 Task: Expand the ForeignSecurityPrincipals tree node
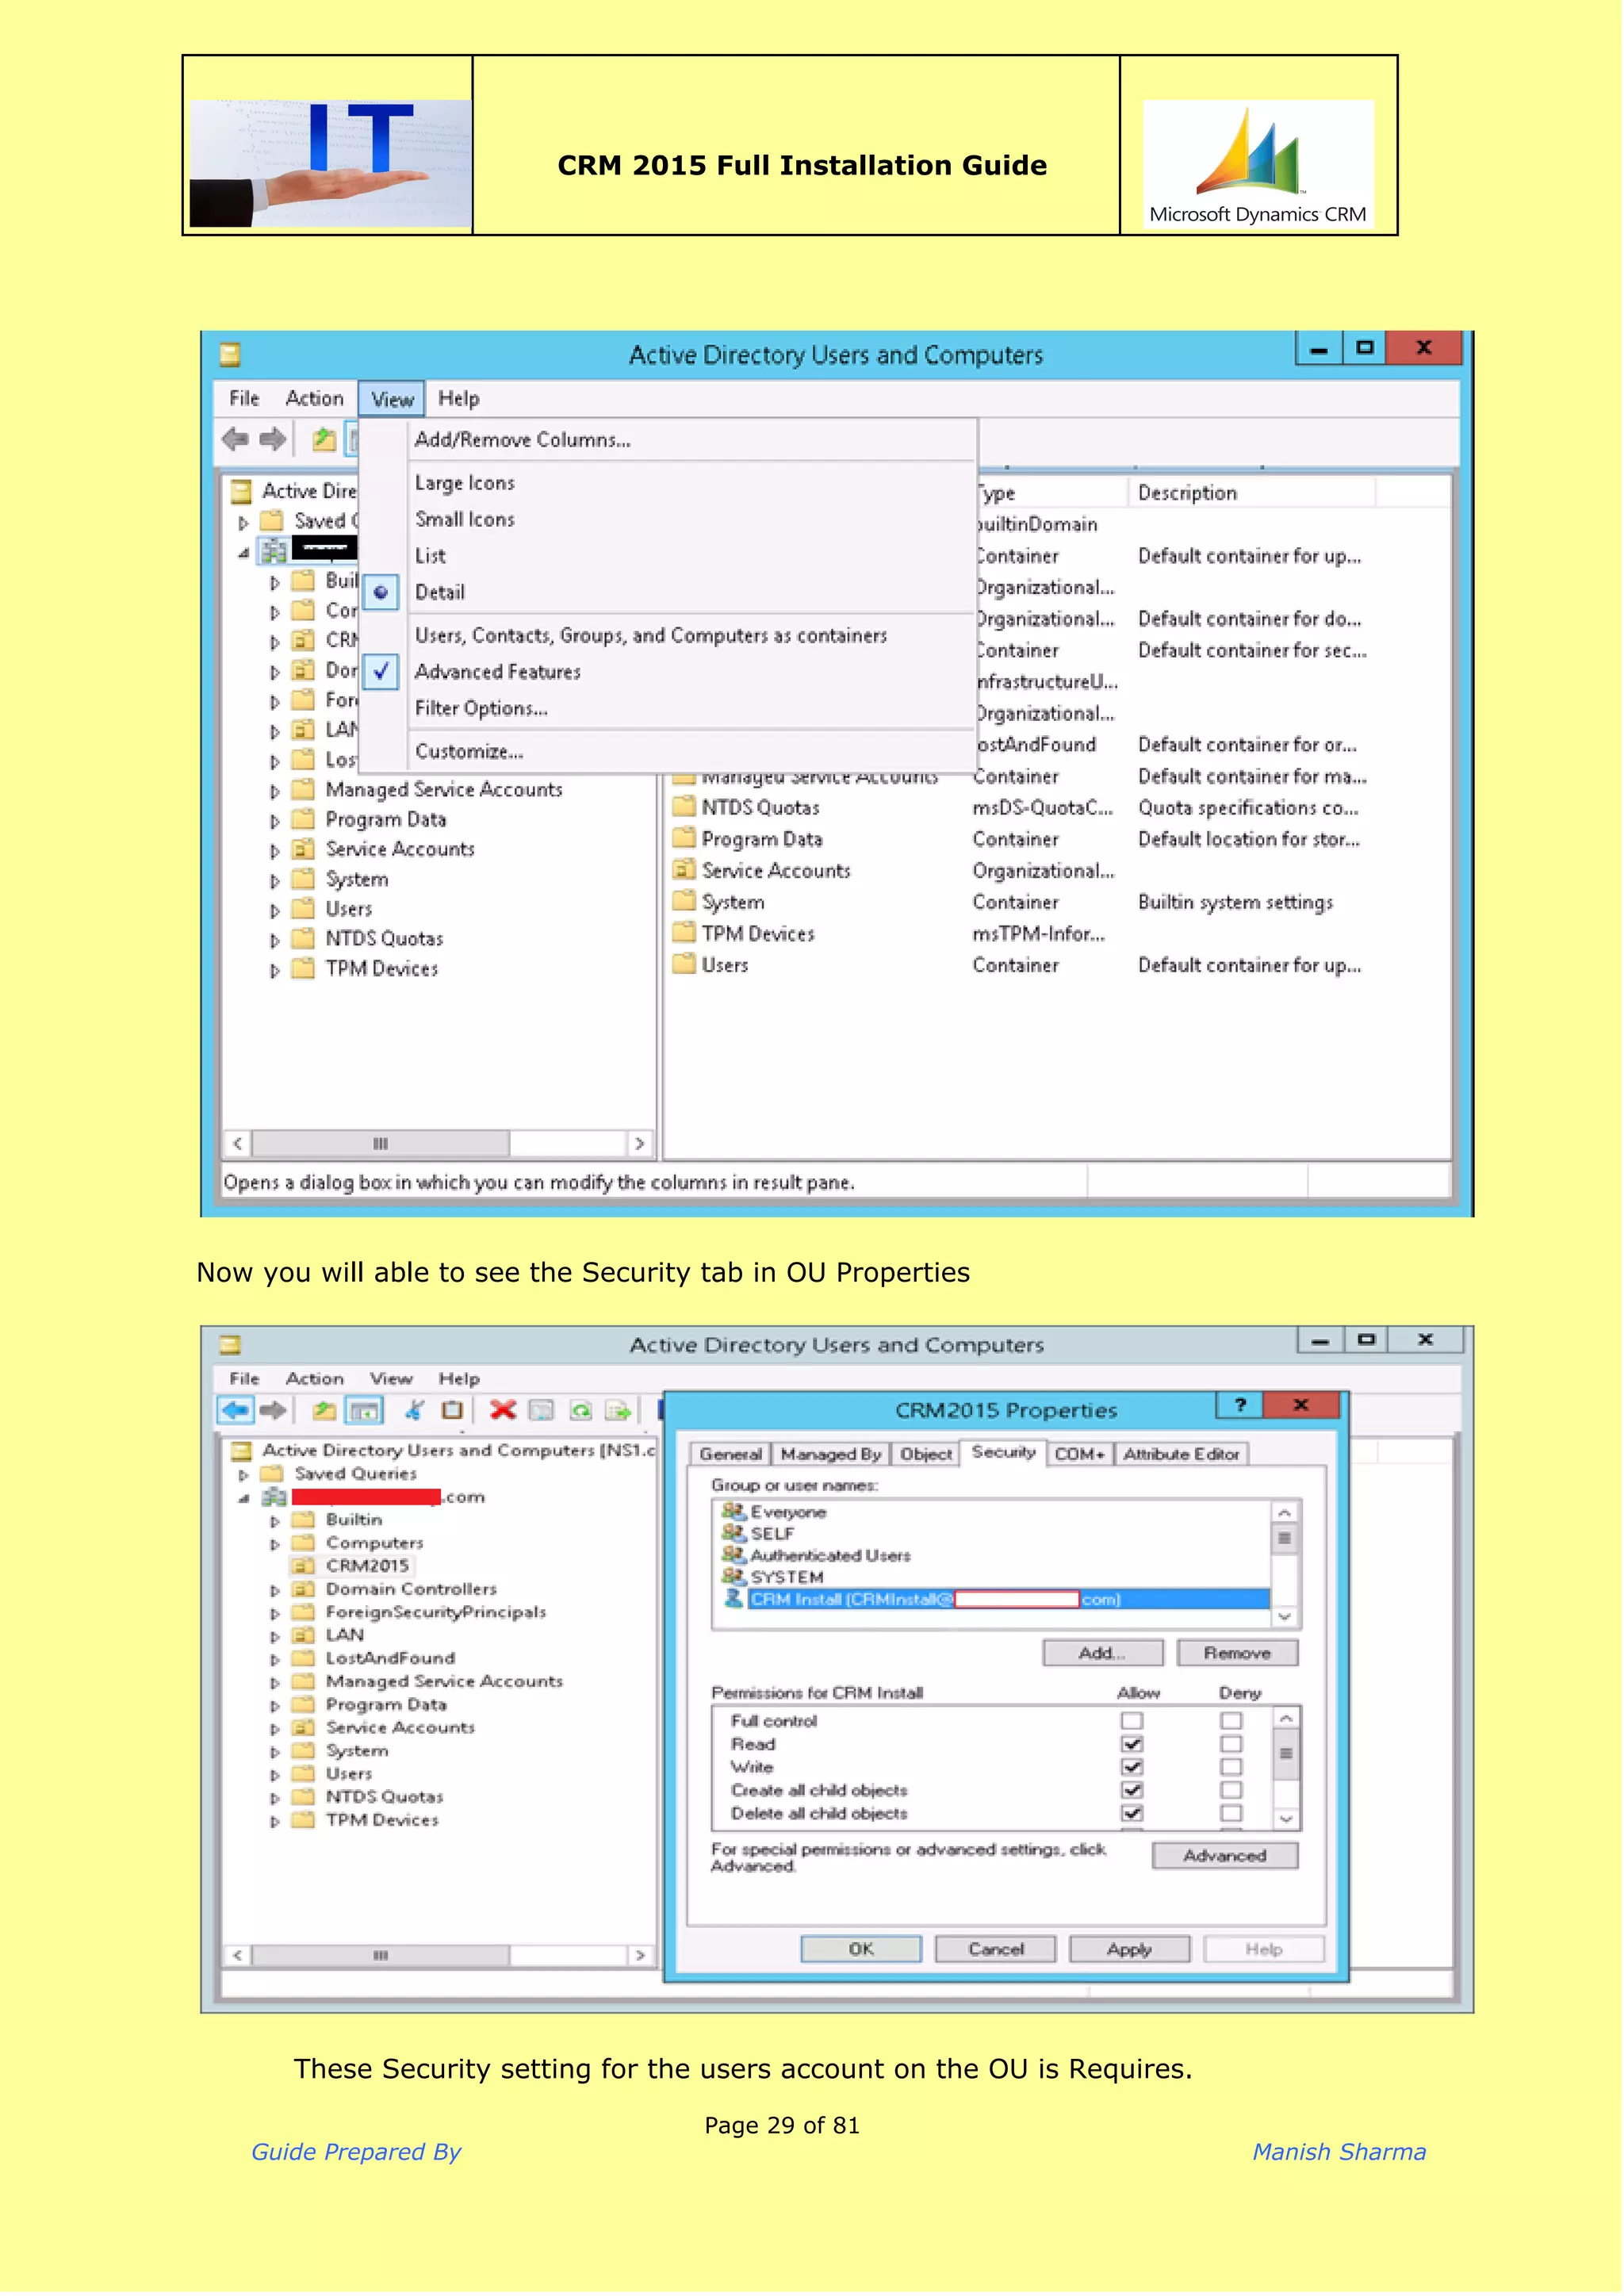point(275,1613)
